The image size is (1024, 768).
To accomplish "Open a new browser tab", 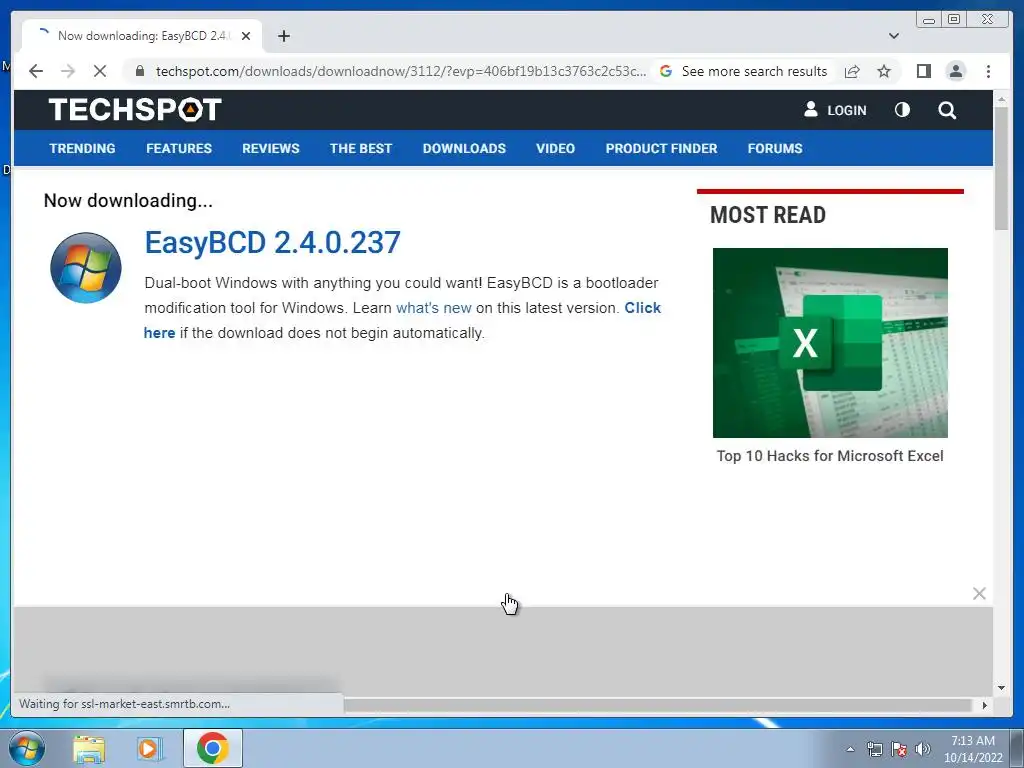I will tap(283, 36).
